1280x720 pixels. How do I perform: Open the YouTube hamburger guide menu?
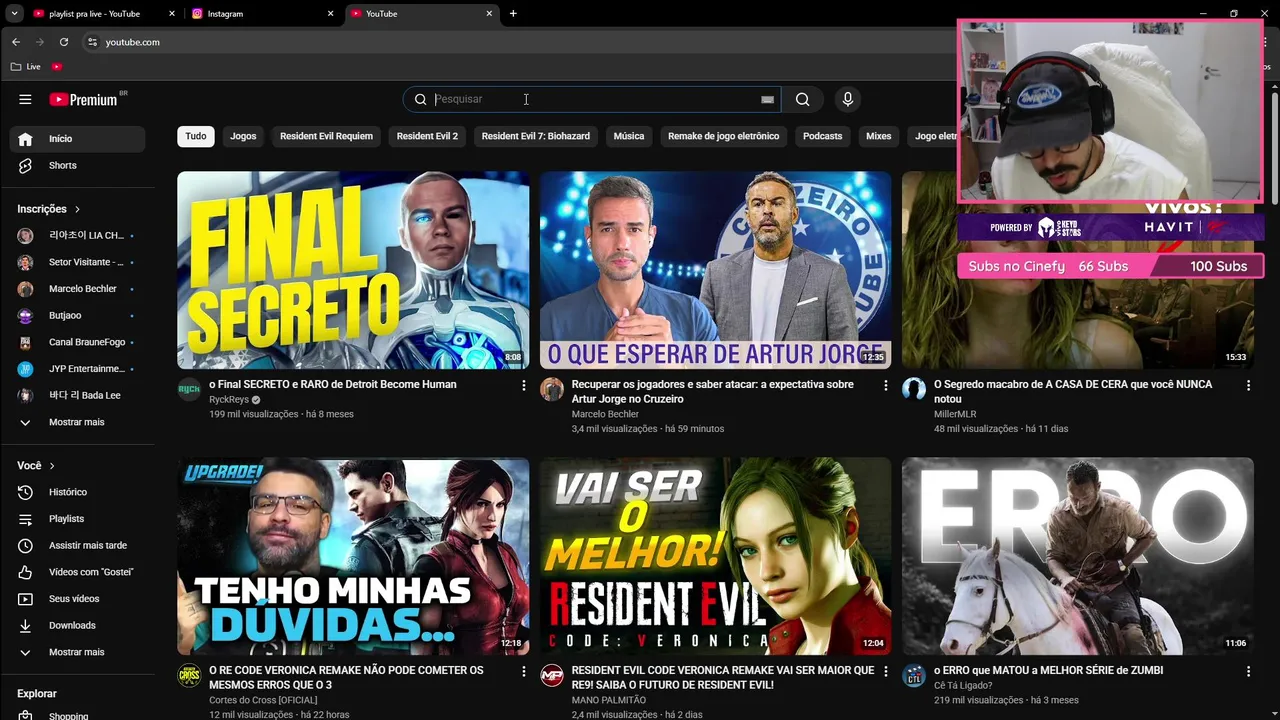pos(25,99)
